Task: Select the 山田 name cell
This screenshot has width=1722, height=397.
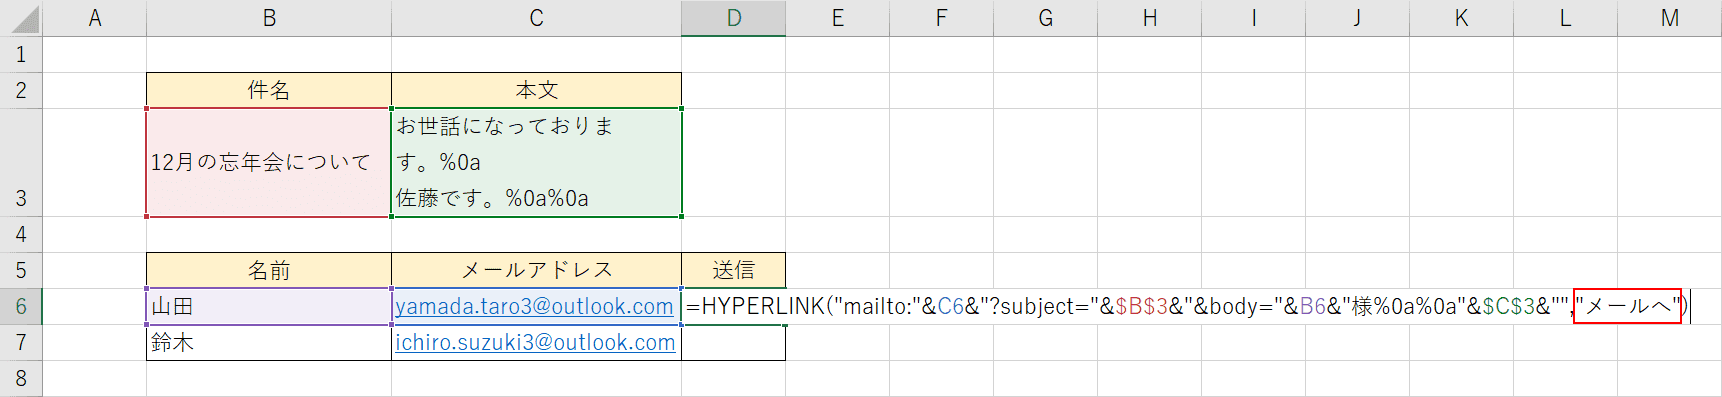Action: pos(269,306)
